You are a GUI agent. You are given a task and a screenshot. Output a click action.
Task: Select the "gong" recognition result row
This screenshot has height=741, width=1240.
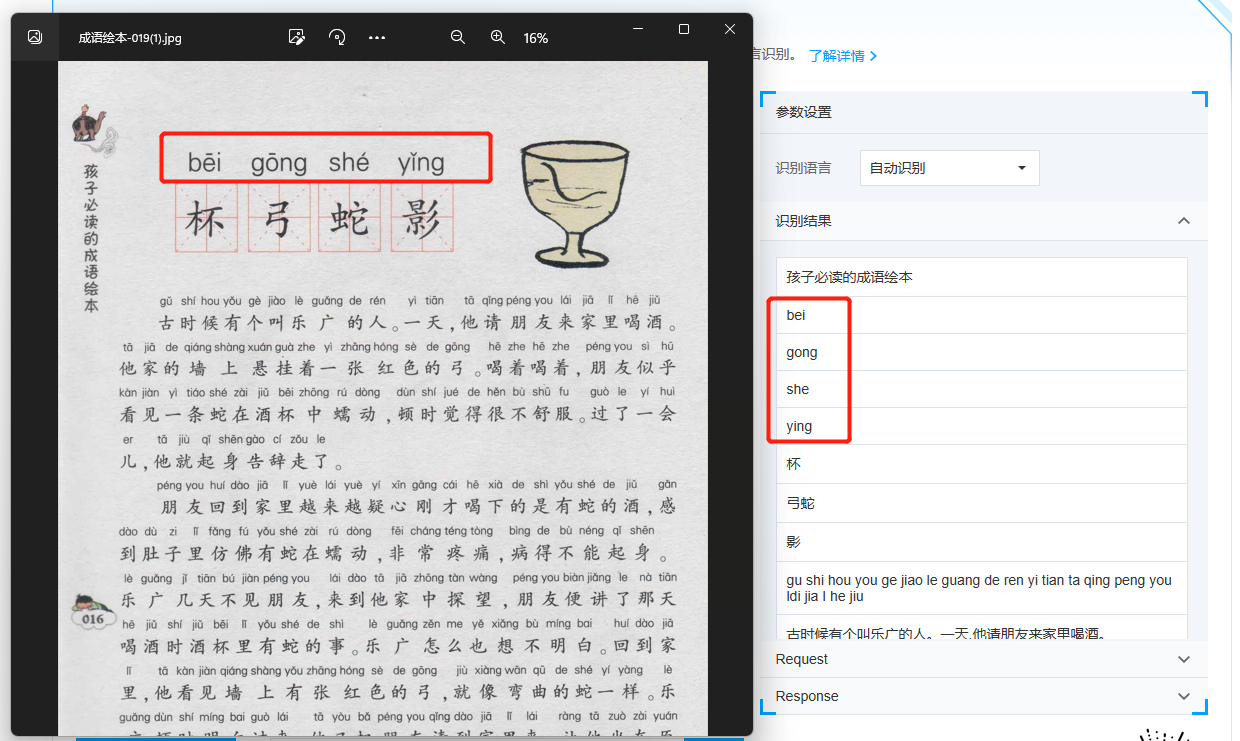coord(980,352)
